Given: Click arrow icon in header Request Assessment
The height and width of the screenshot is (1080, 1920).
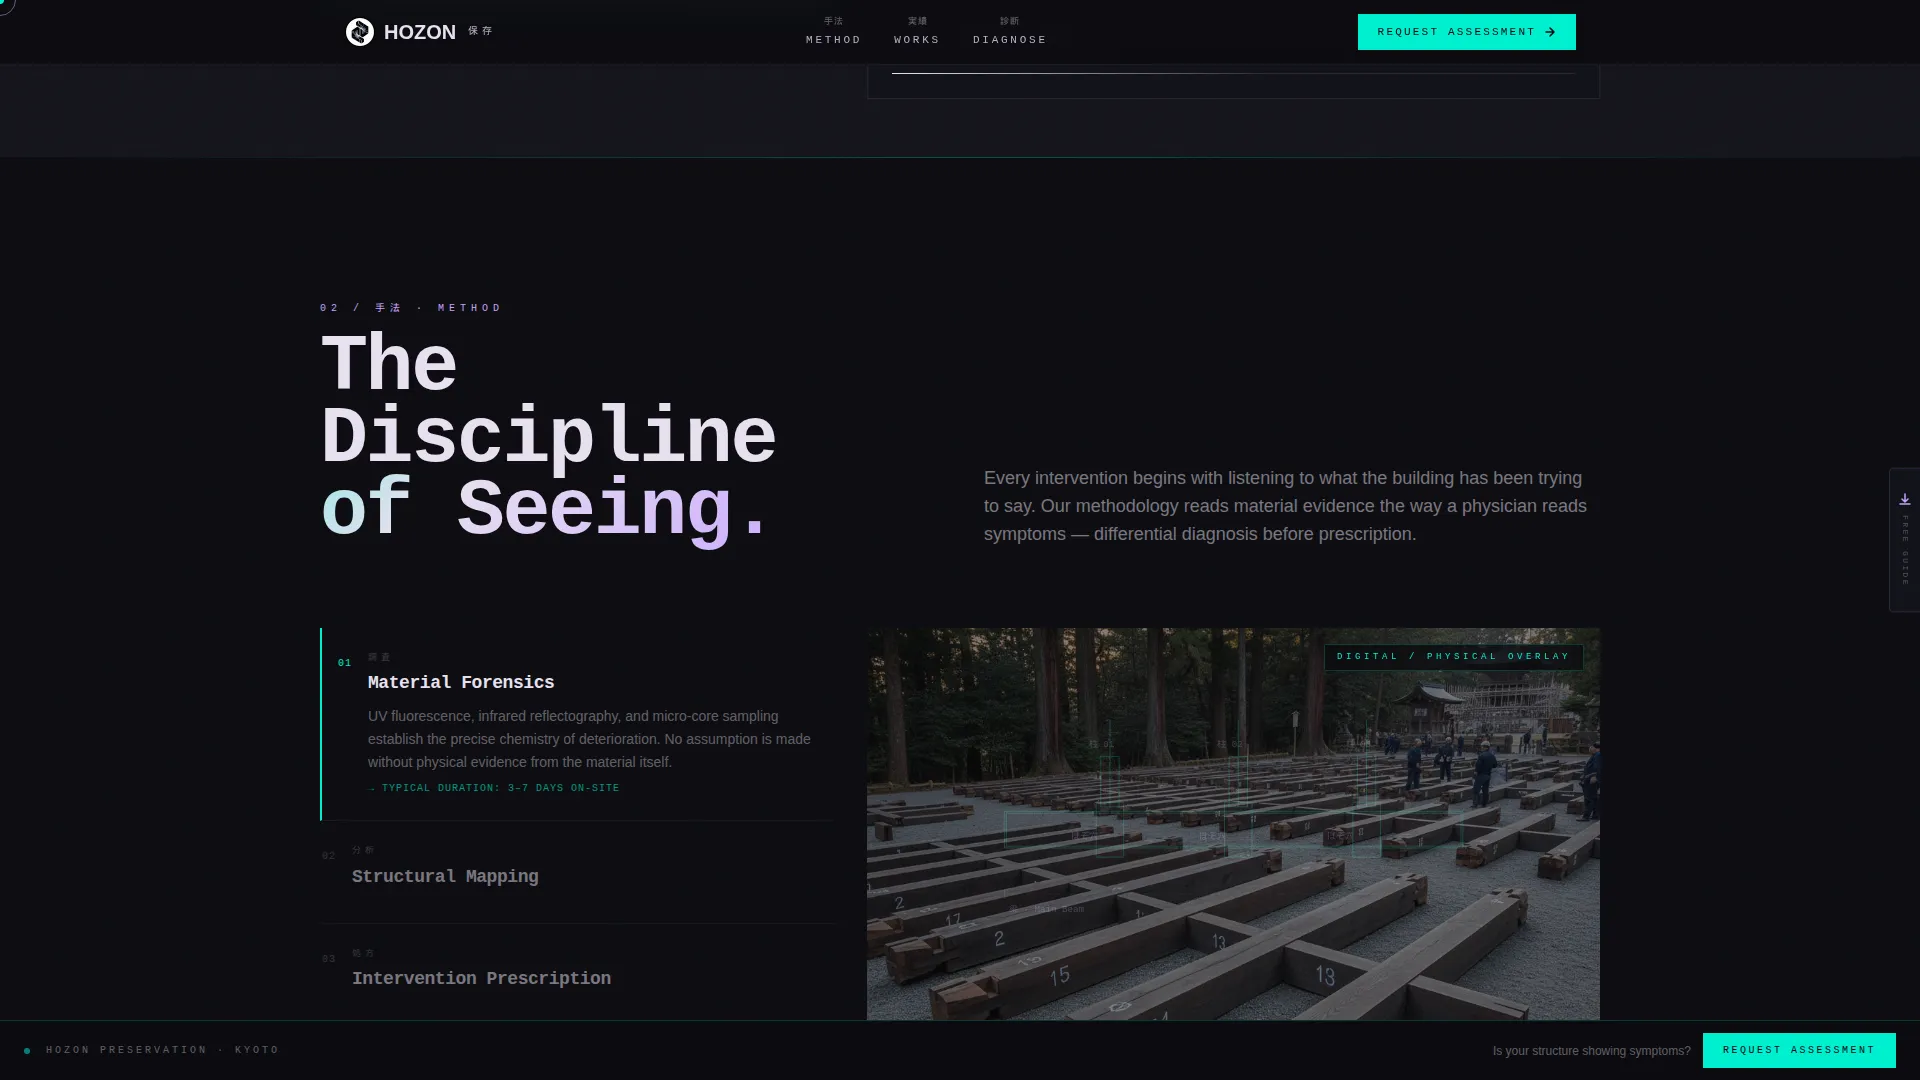Looking at the screenshot, I should point(1550,32).
